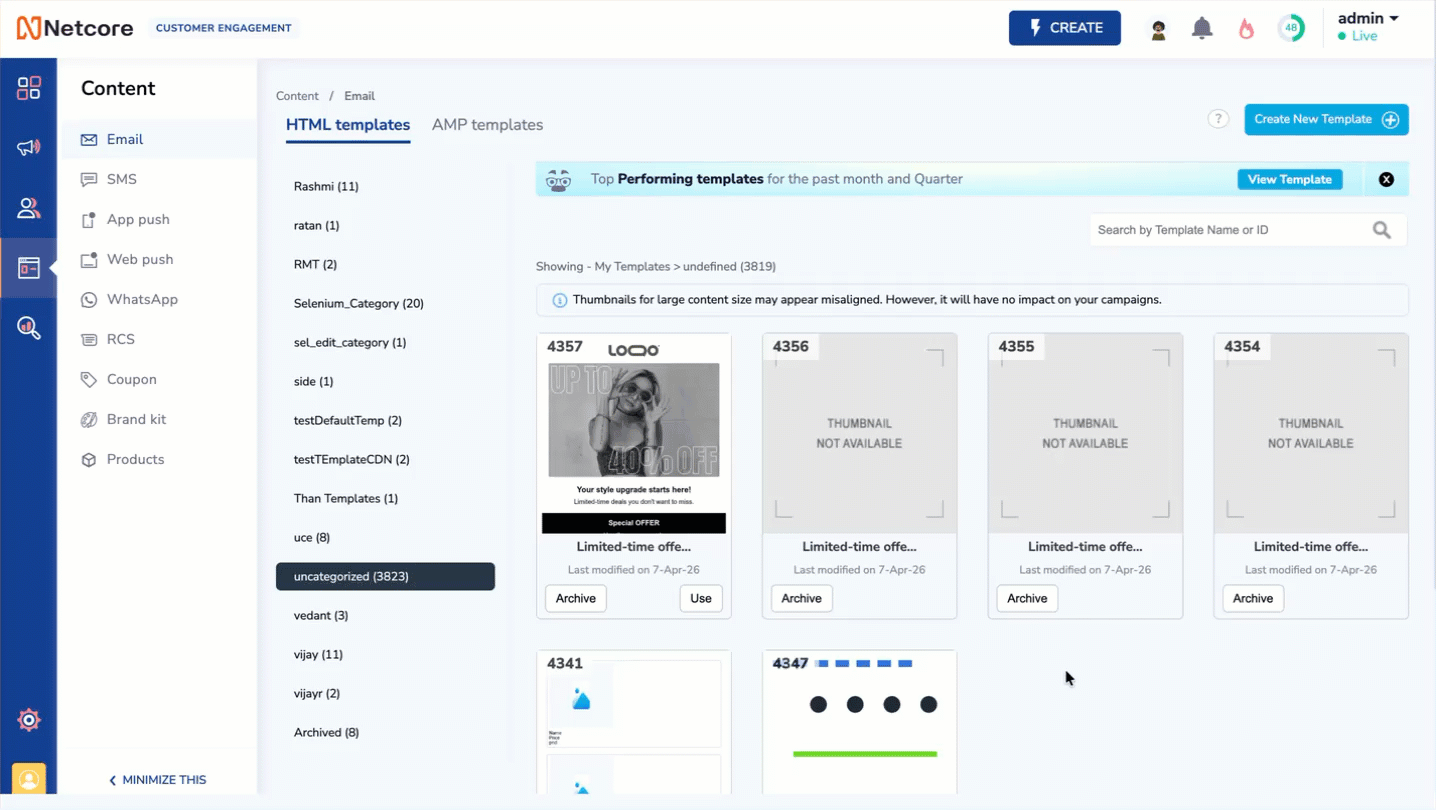
Task: Open template 4355 thumbnail
Action: pyautogui.click(x=1085, y=434)
